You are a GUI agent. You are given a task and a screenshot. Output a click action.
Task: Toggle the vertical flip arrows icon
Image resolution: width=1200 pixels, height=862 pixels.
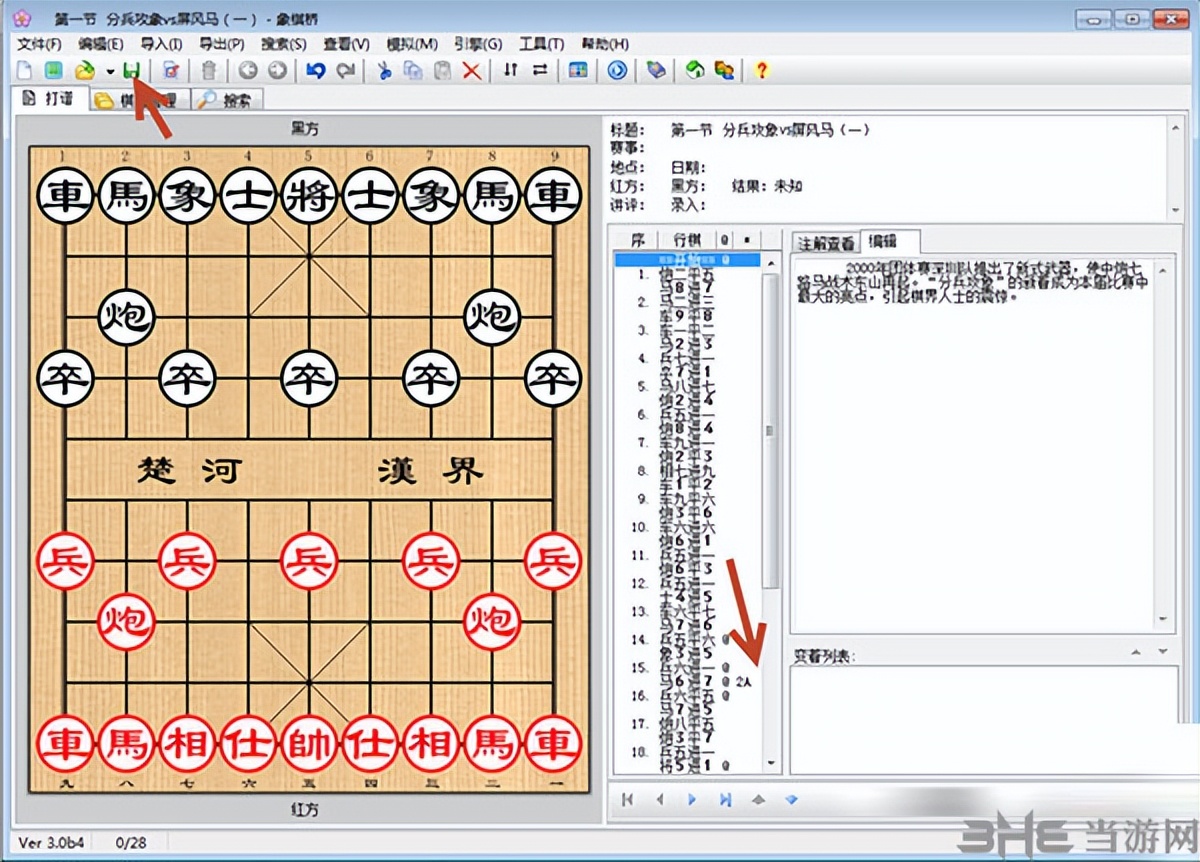(512, 70)
